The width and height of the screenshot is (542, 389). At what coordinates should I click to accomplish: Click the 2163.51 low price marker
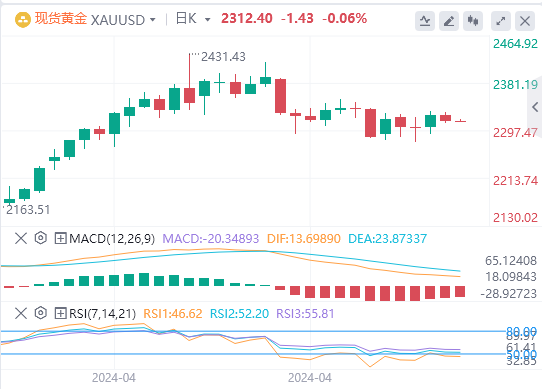(x=28, y=210)
